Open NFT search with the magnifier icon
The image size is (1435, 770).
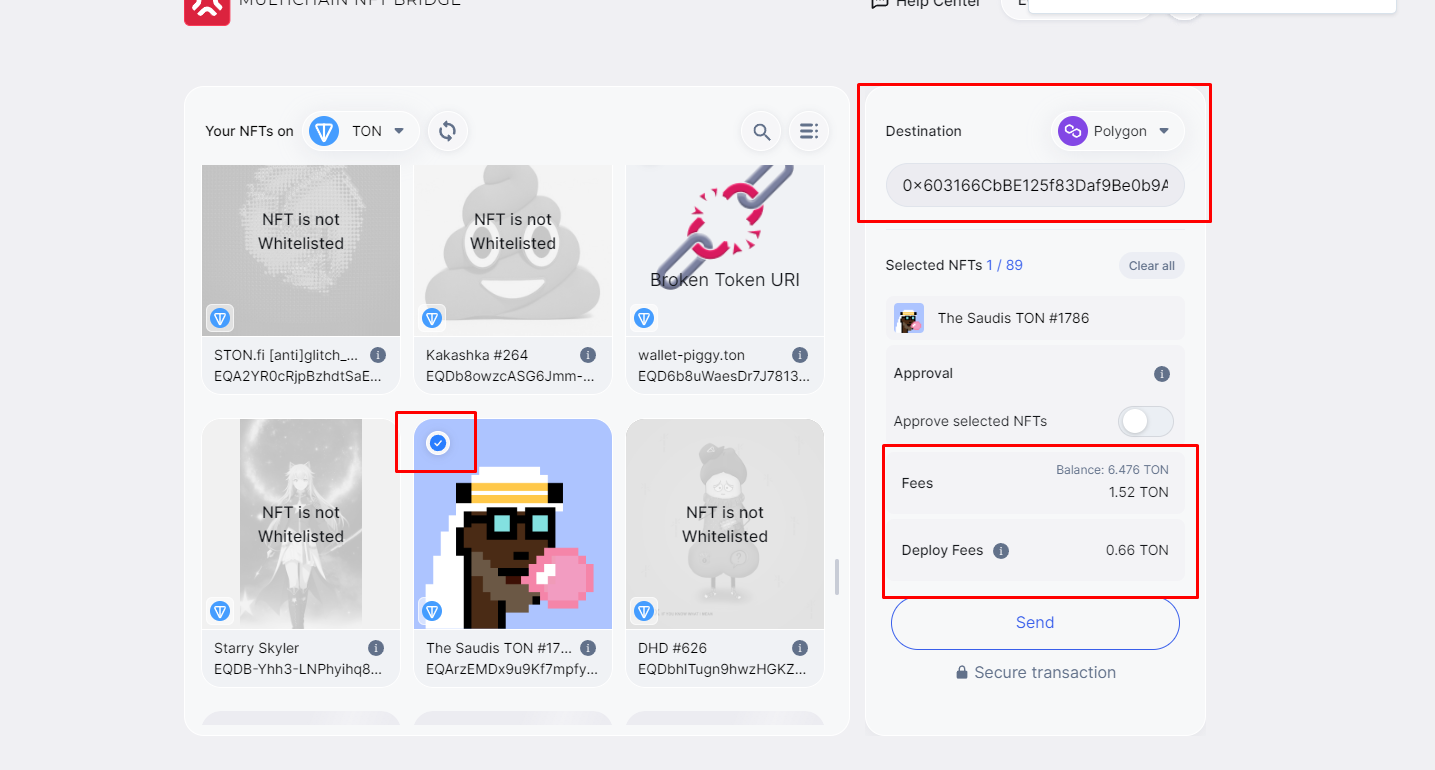tap(762, 131)
